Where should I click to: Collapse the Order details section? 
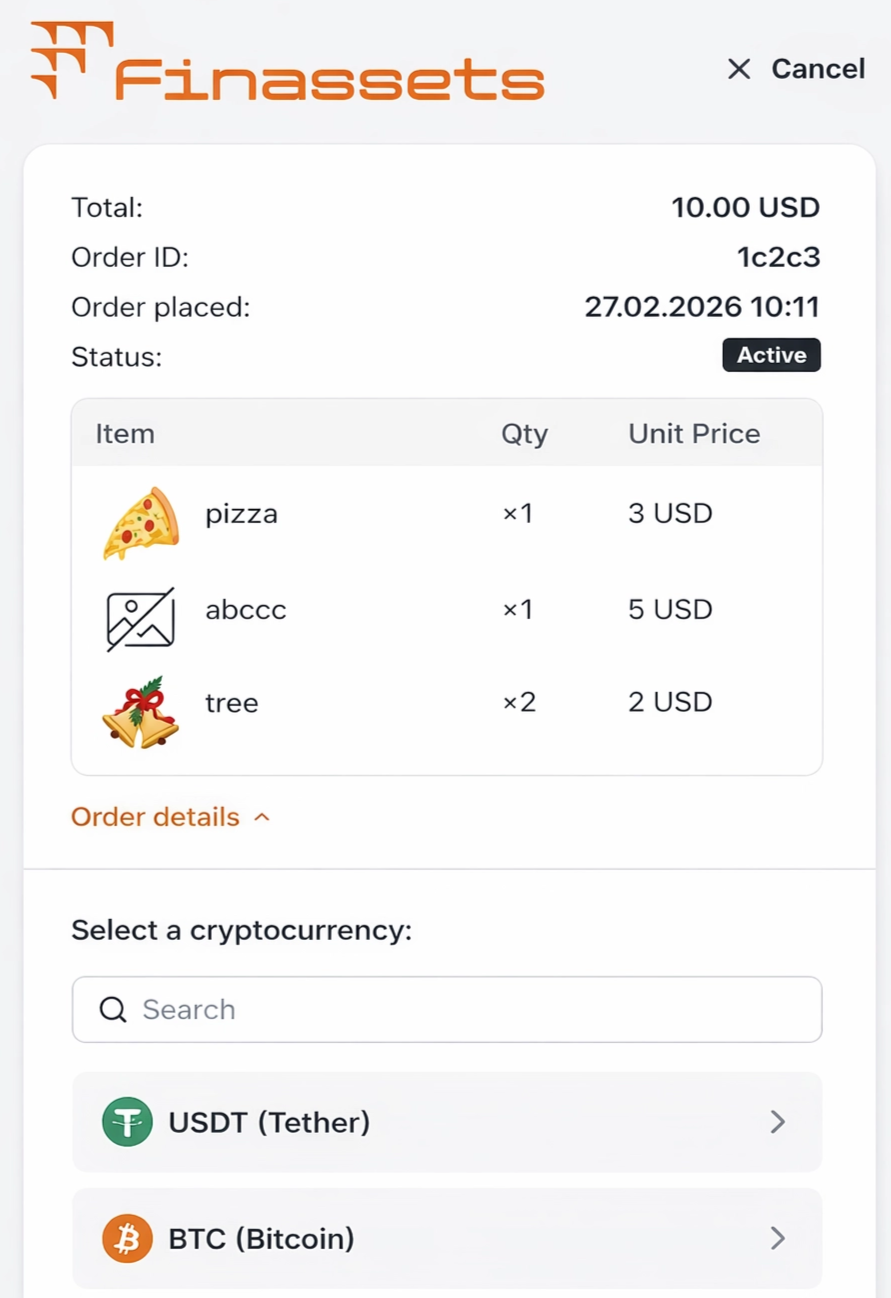pos(262,817)
